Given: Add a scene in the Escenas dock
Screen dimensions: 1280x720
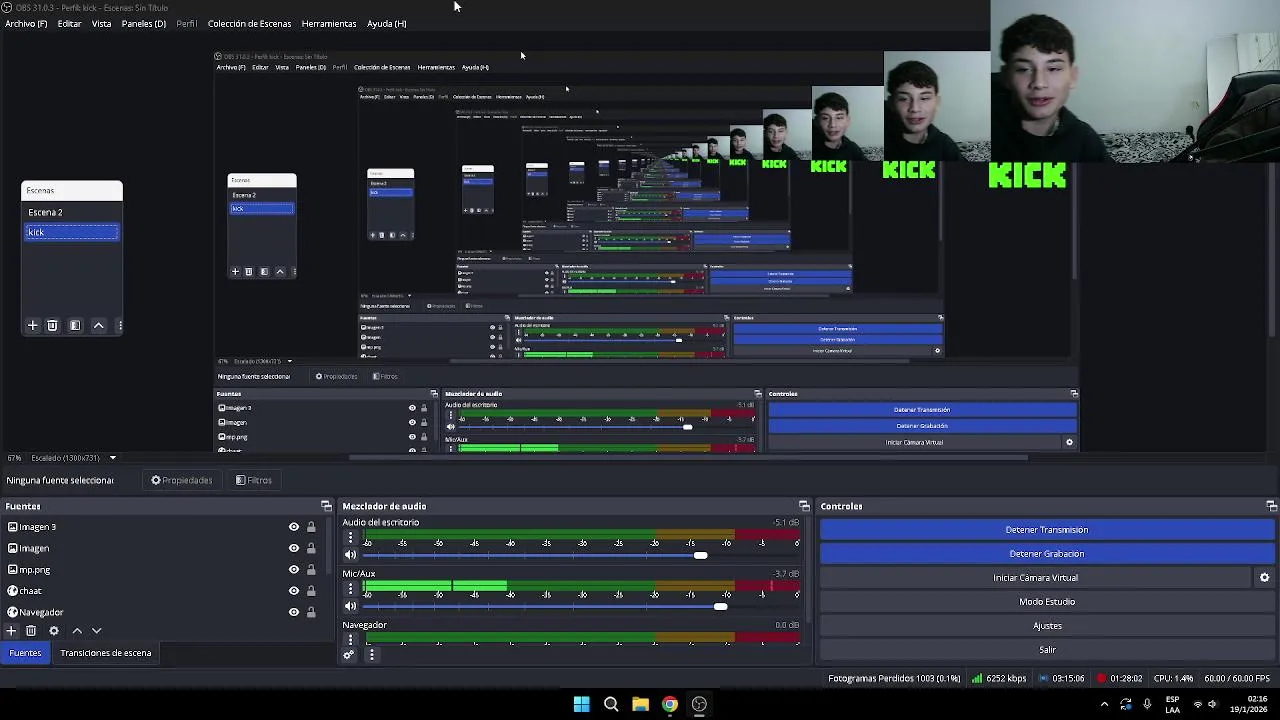Looking at the screenshot, I should [32, 326].
